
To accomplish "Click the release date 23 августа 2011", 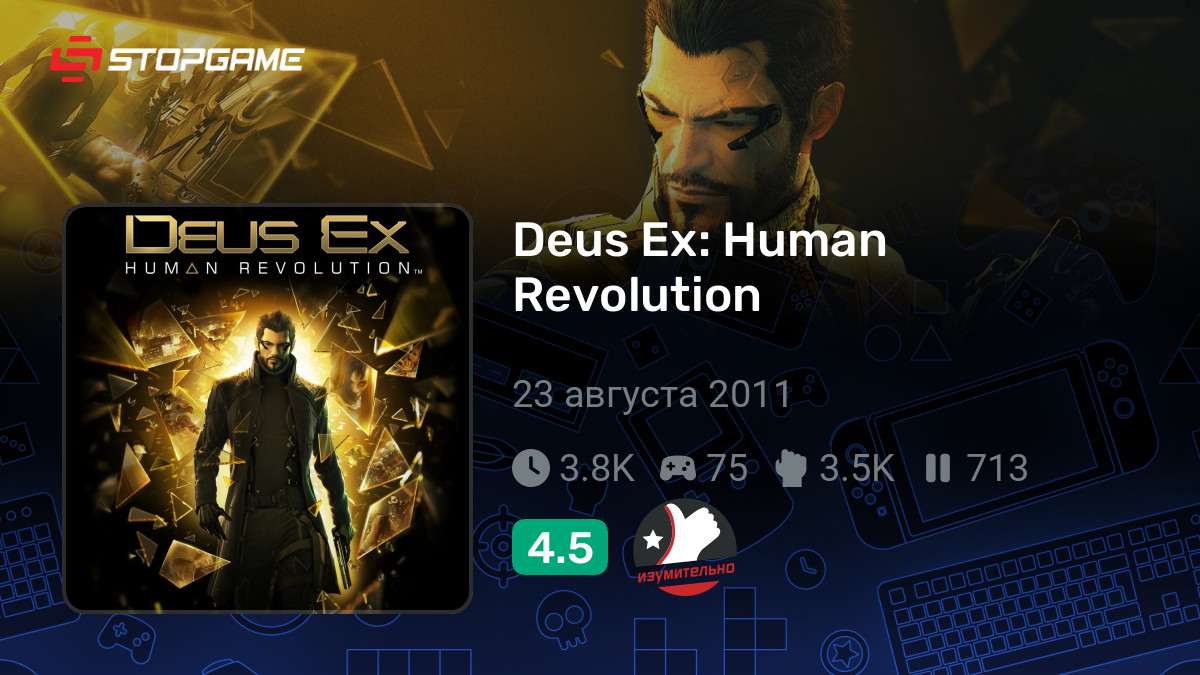I will [x=652, y=394].
